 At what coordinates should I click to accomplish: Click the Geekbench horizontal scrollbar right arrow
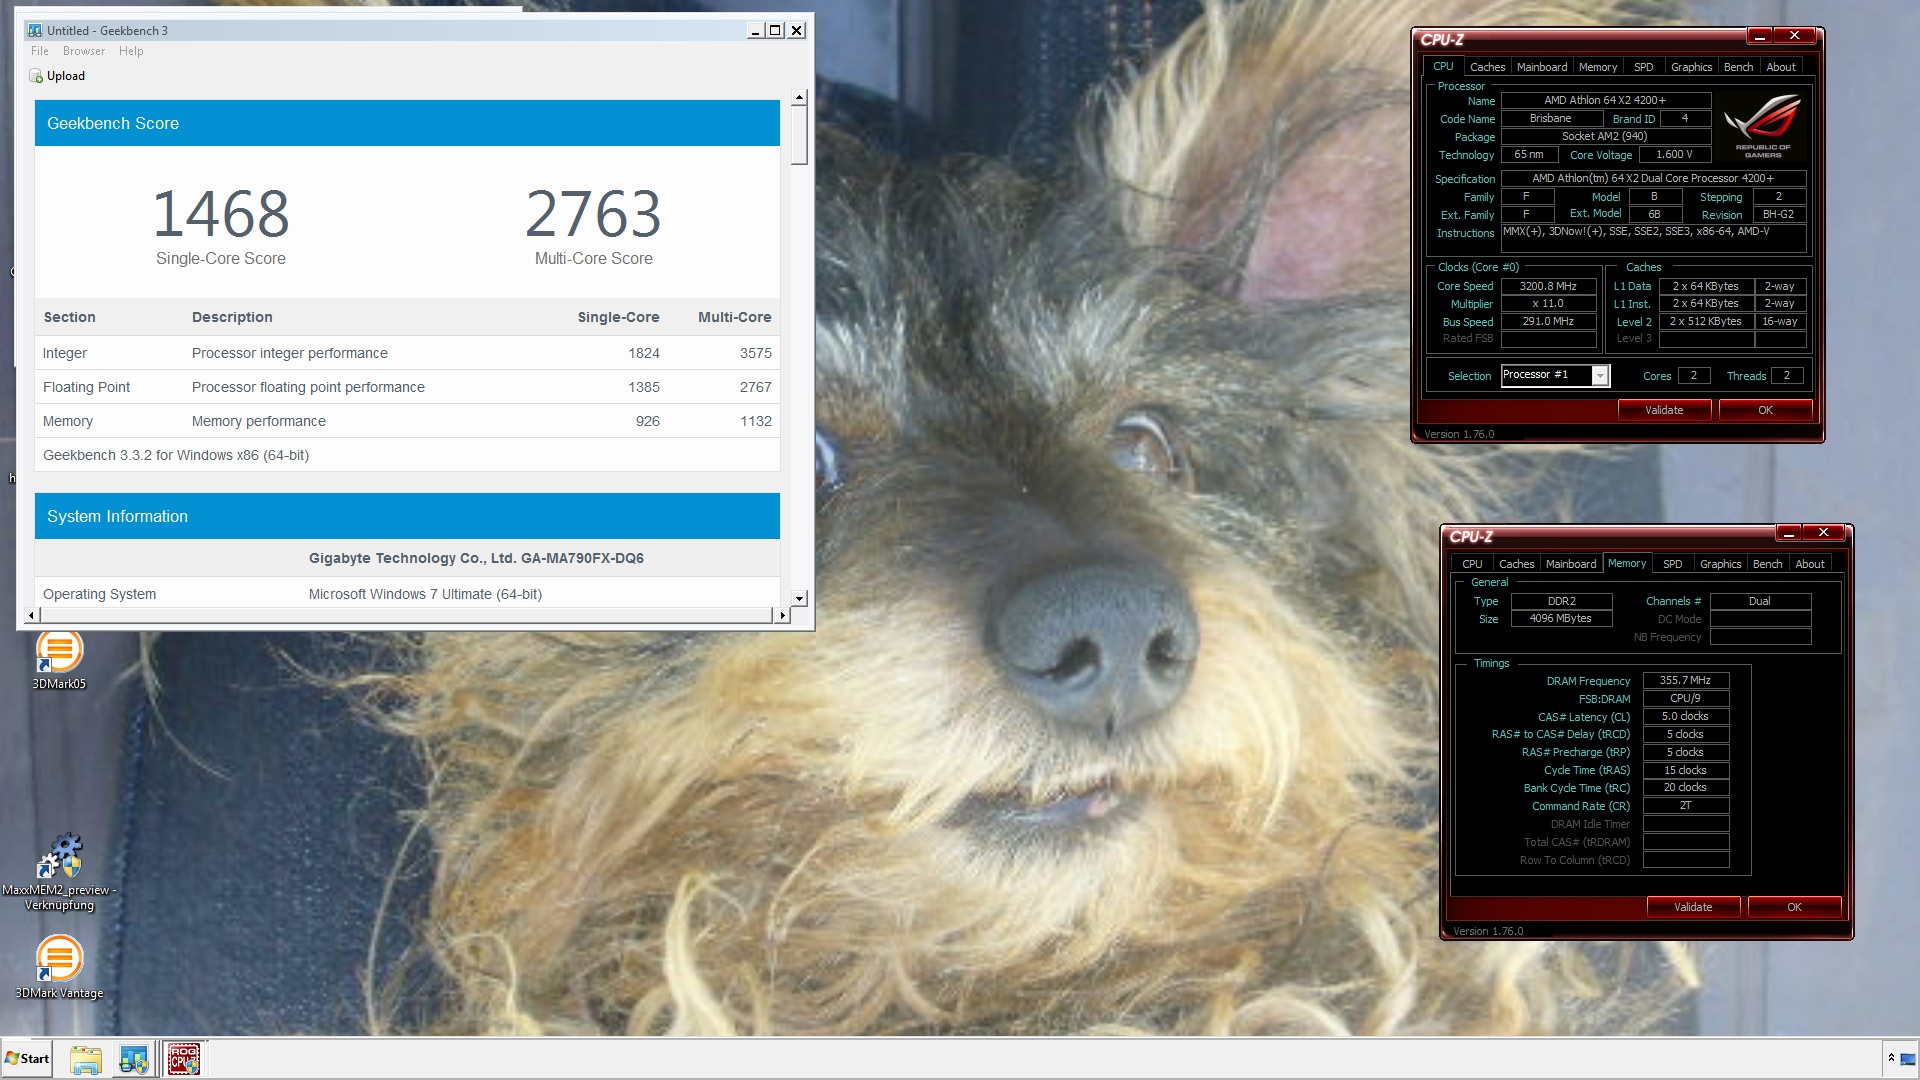pos(783,615)
